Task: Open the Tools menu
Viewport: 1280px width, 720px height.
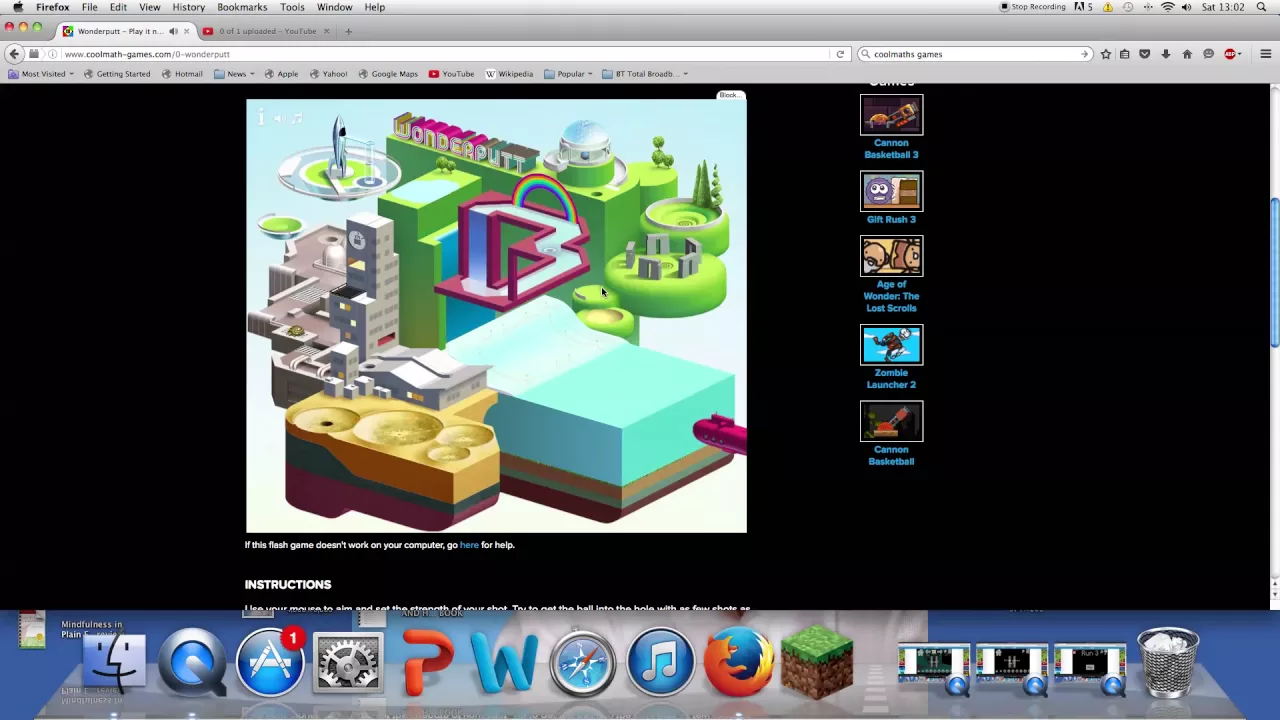Action: point(292,7)
